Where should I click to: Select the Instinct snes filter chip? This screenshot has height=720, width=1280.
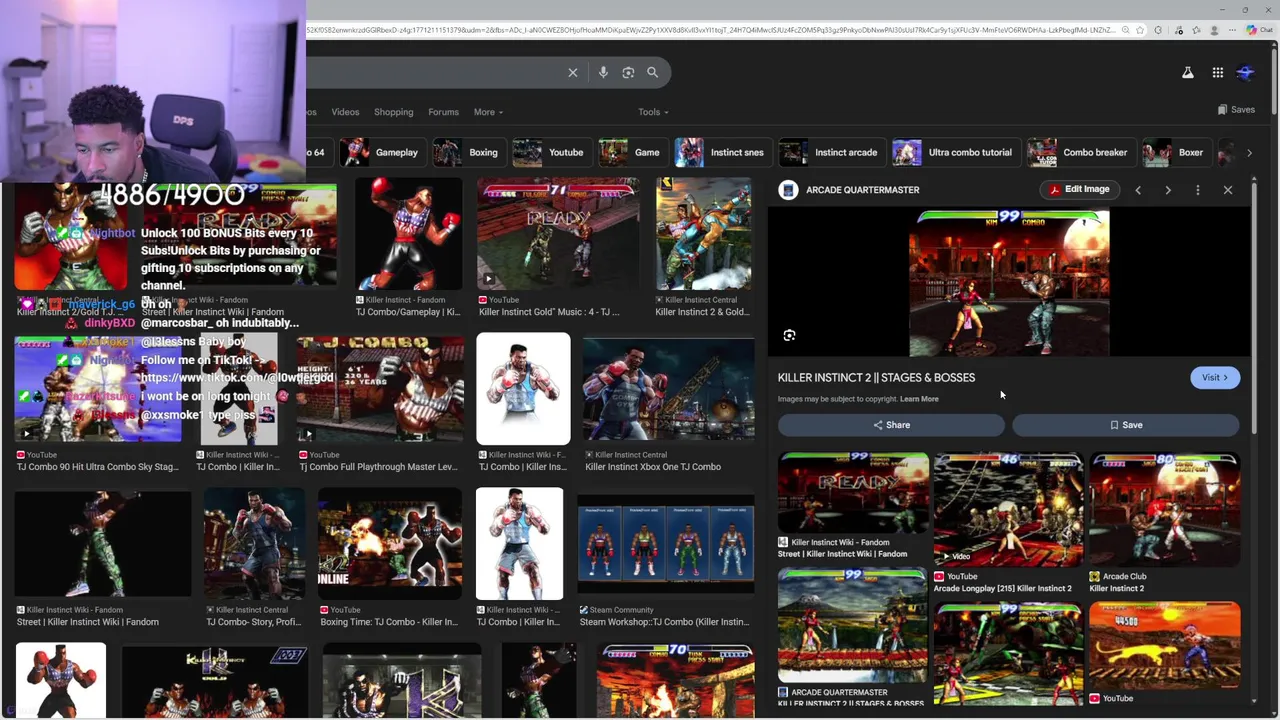720,152
